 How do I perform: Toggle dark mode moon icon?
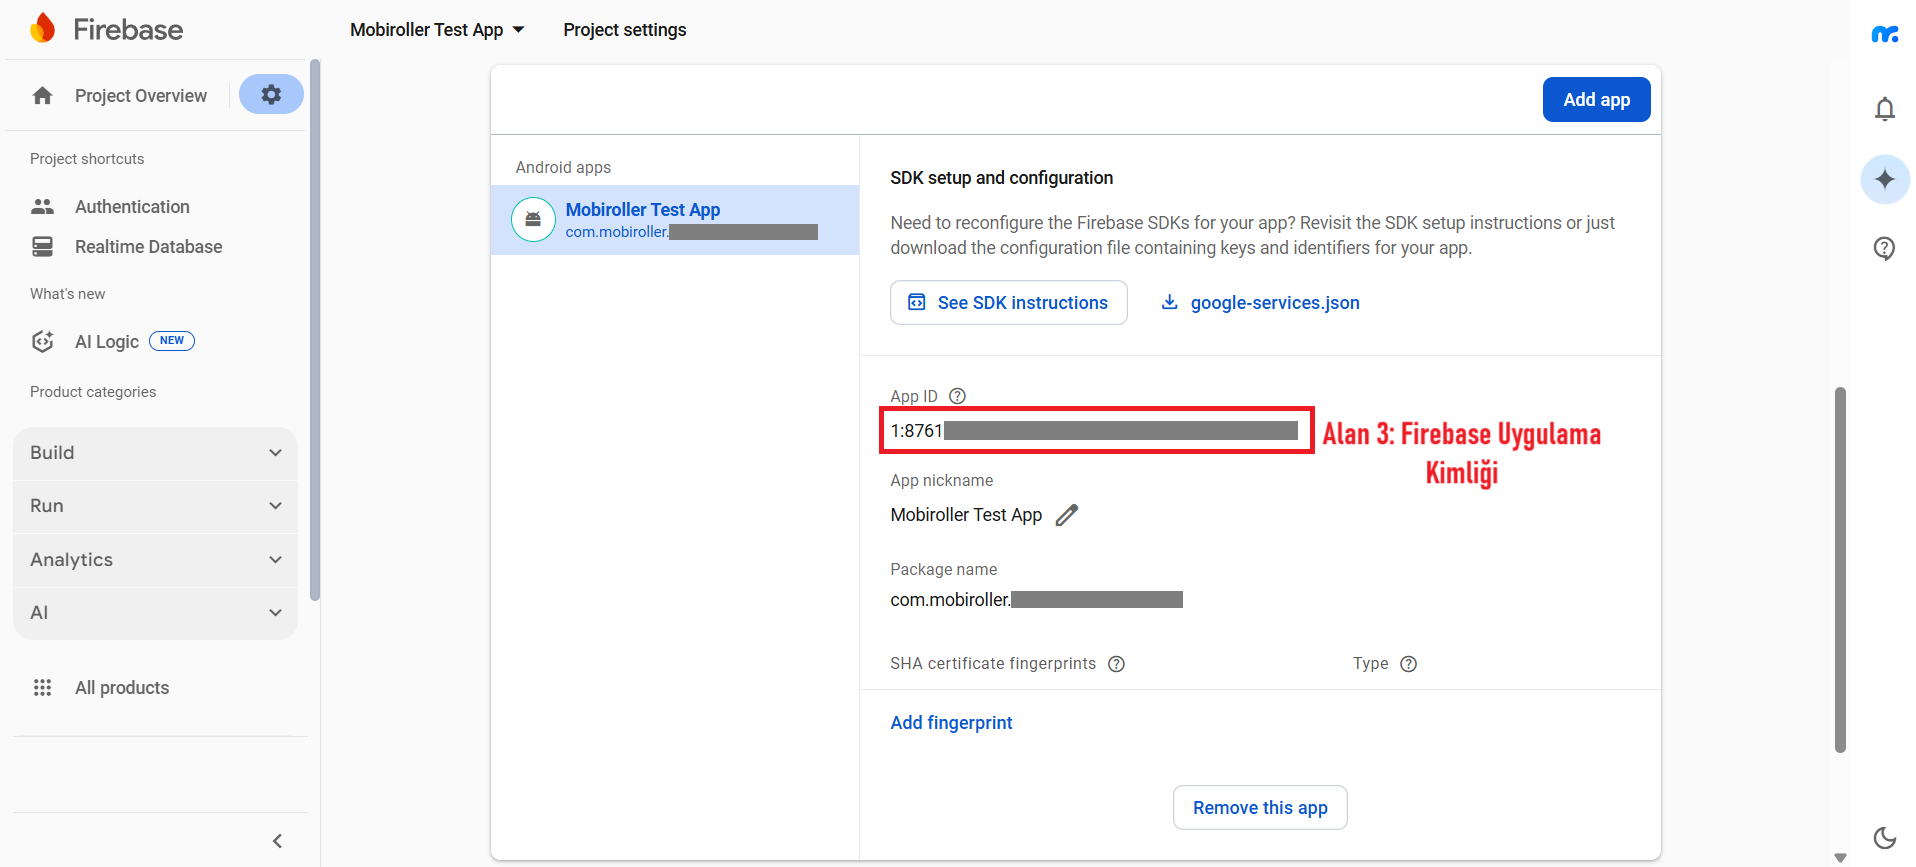[1884, 837]
